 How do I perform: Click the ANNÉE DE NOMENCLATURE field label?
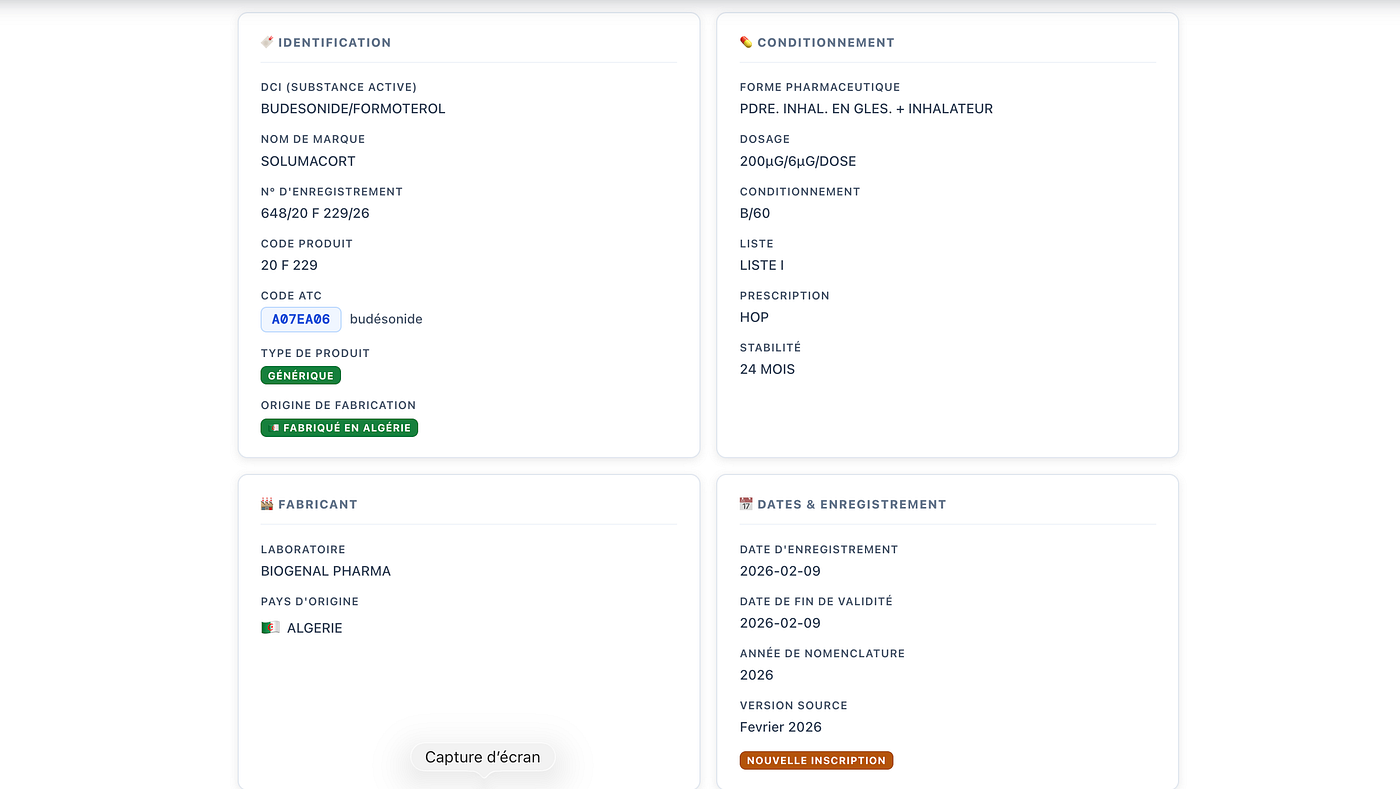point(822,653)
